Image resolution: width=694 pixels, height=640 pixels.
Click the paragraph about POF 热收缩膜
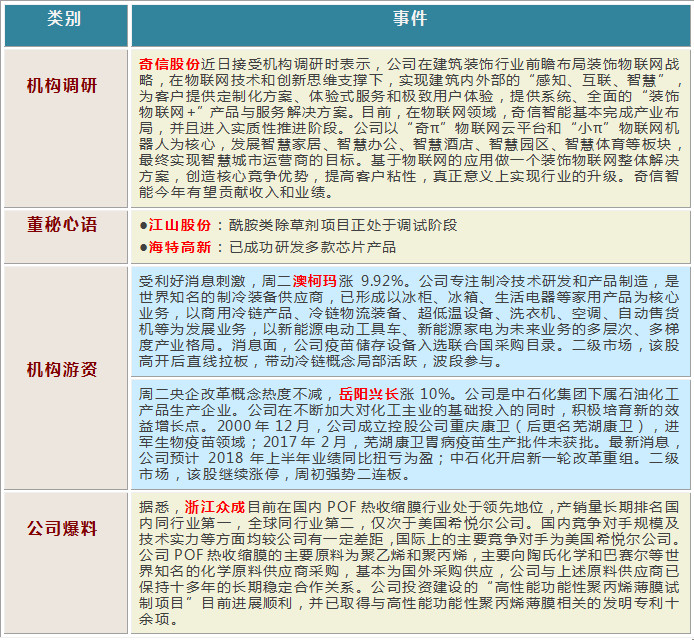(409, 565)
